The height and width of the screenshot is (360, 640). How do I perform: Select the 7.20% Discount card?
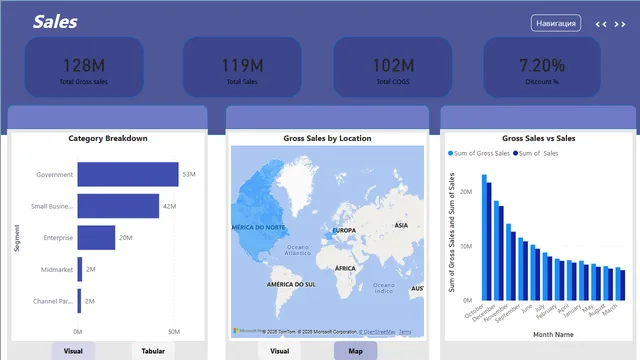542,67
